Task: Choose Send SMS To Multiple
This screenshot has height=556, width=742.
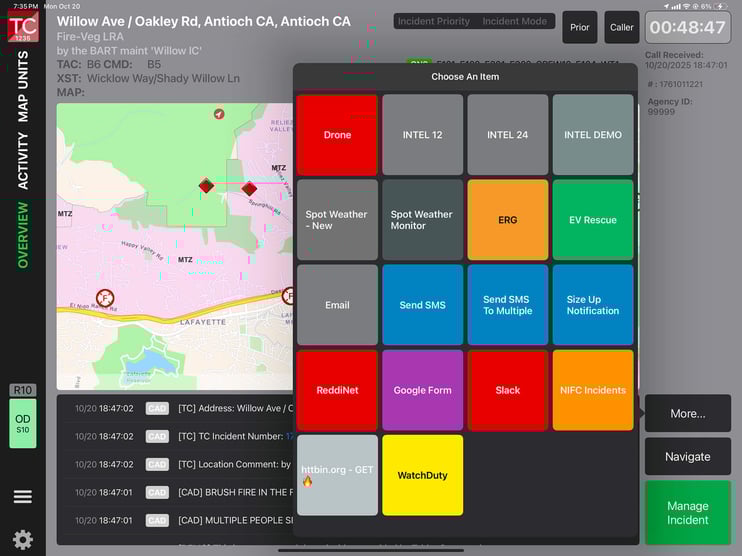Action: 507,305
